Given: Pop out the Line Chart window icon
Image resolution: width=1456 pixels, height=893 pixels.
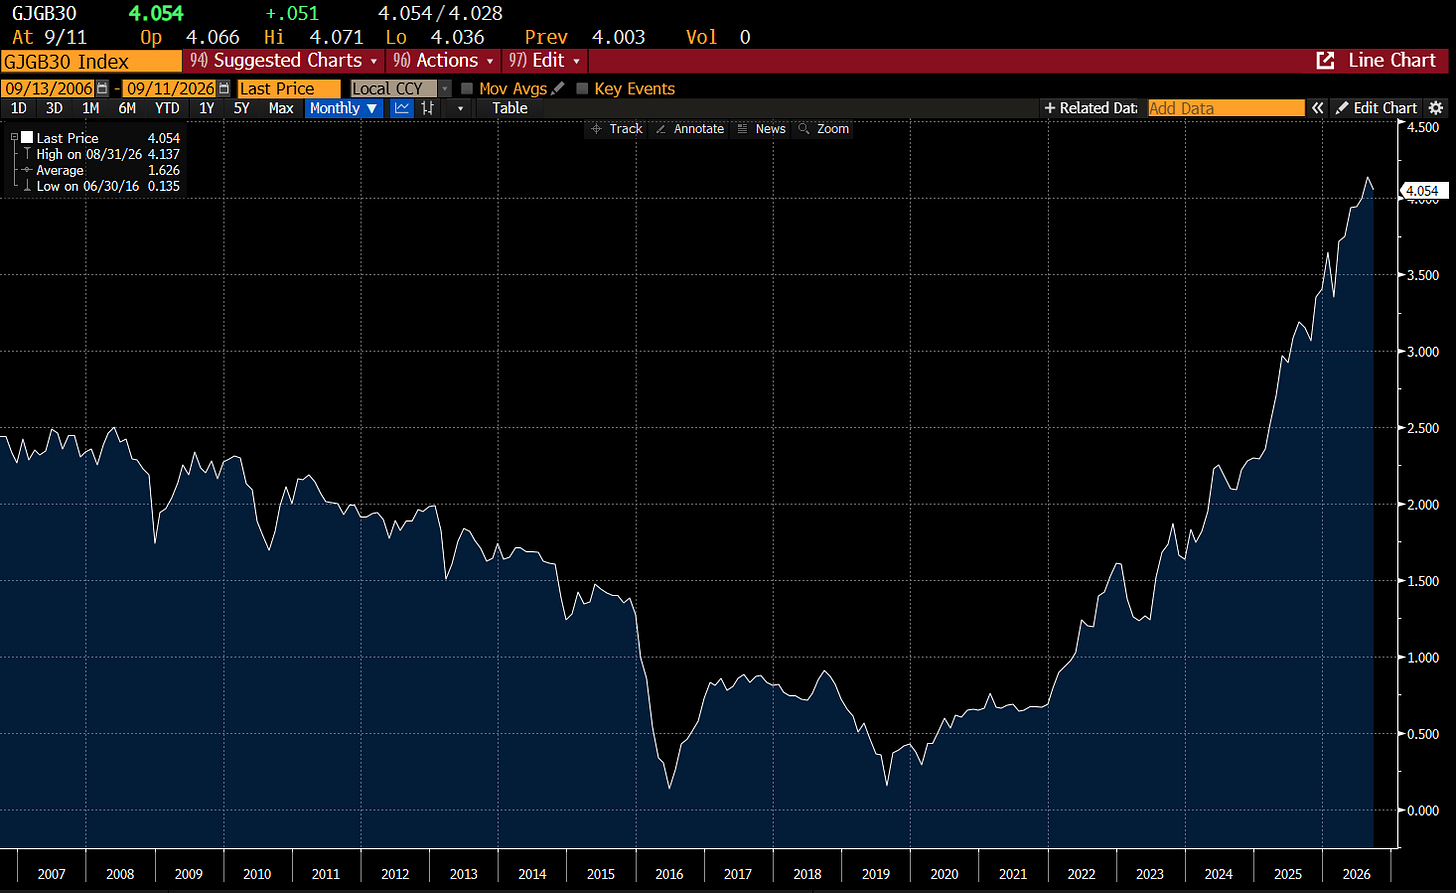Looking at the screenshot, I should click(x=1325, y=61).
